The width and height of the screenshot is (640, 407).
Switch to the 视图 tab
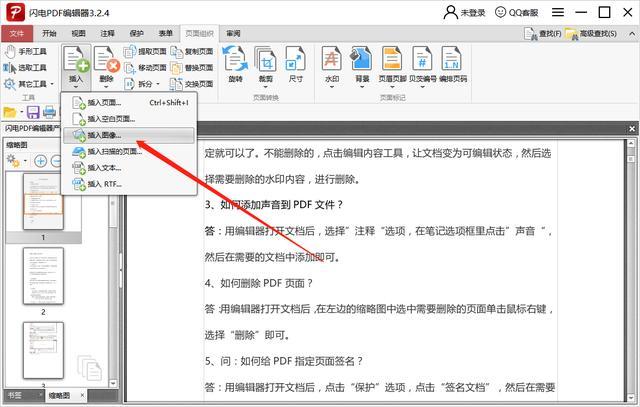pyautogui.click(x=78, y=33)
